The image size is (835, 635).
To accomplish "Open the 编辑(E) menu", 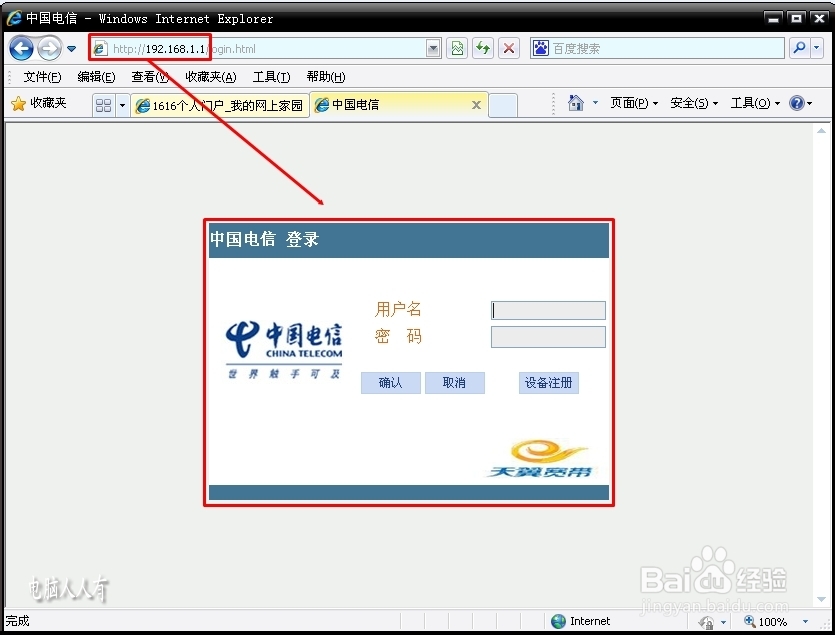I will tap(96, 77).
